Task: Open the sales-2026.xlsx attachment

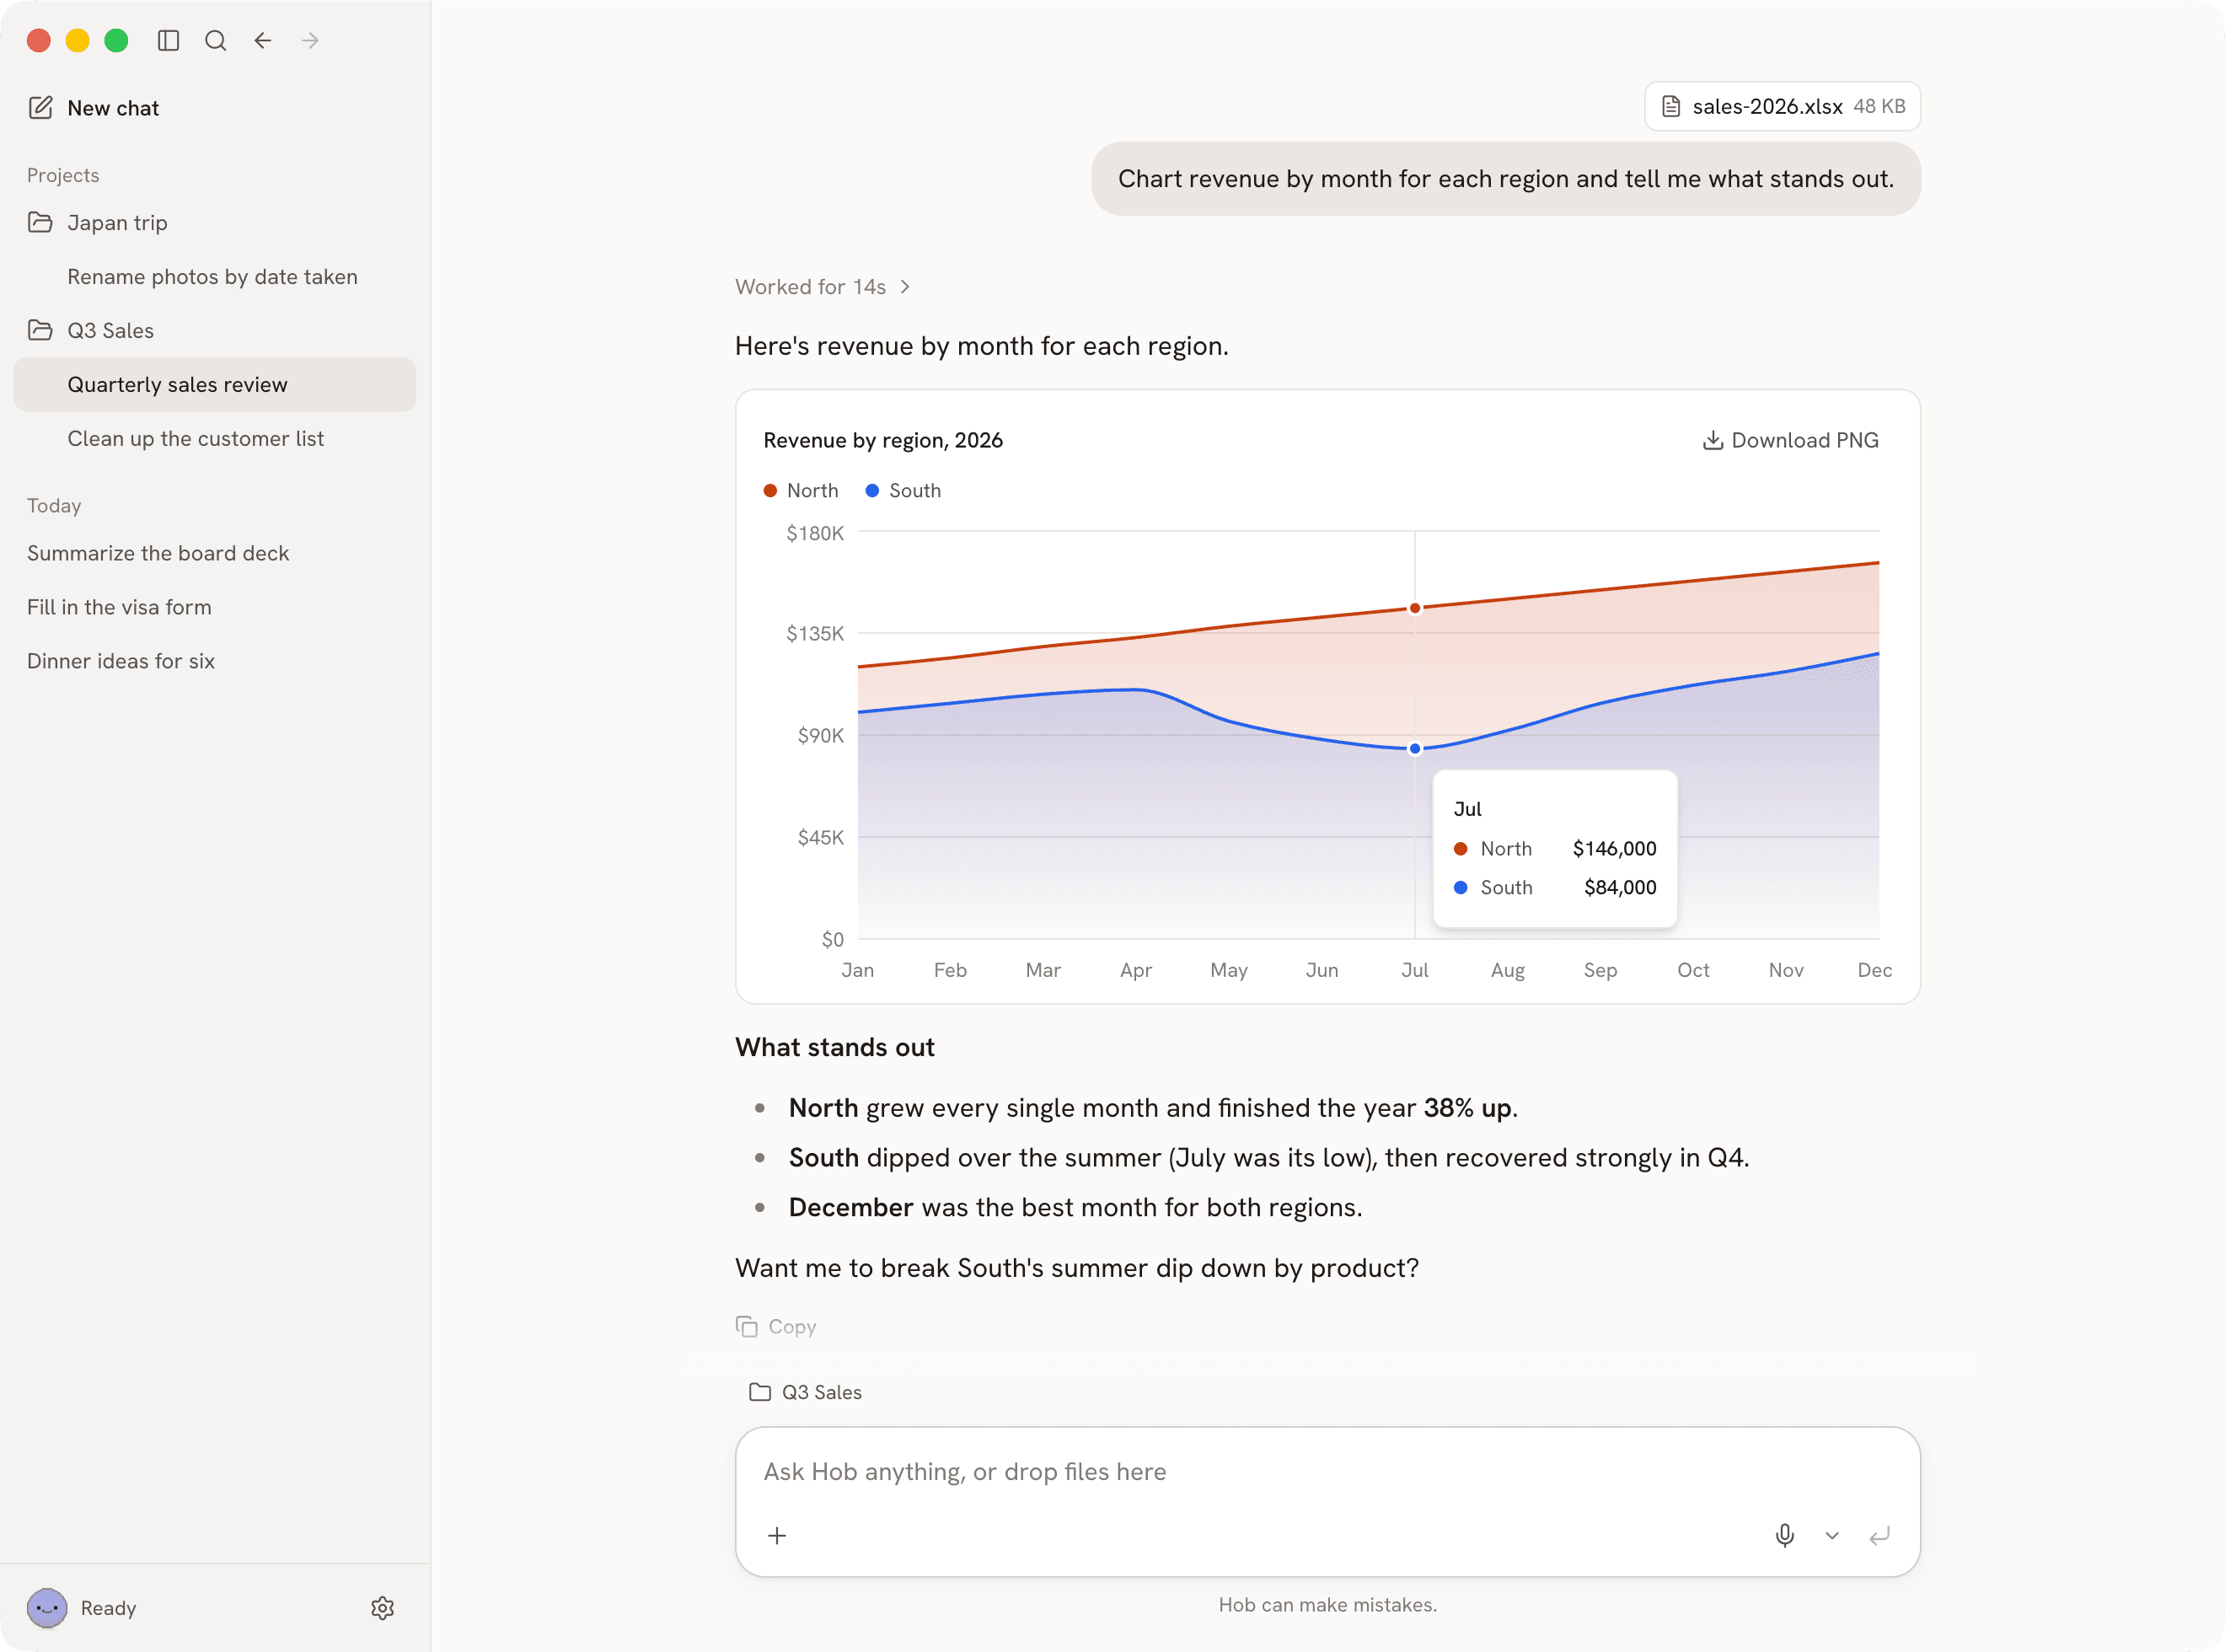Action: pos(1782,106)
